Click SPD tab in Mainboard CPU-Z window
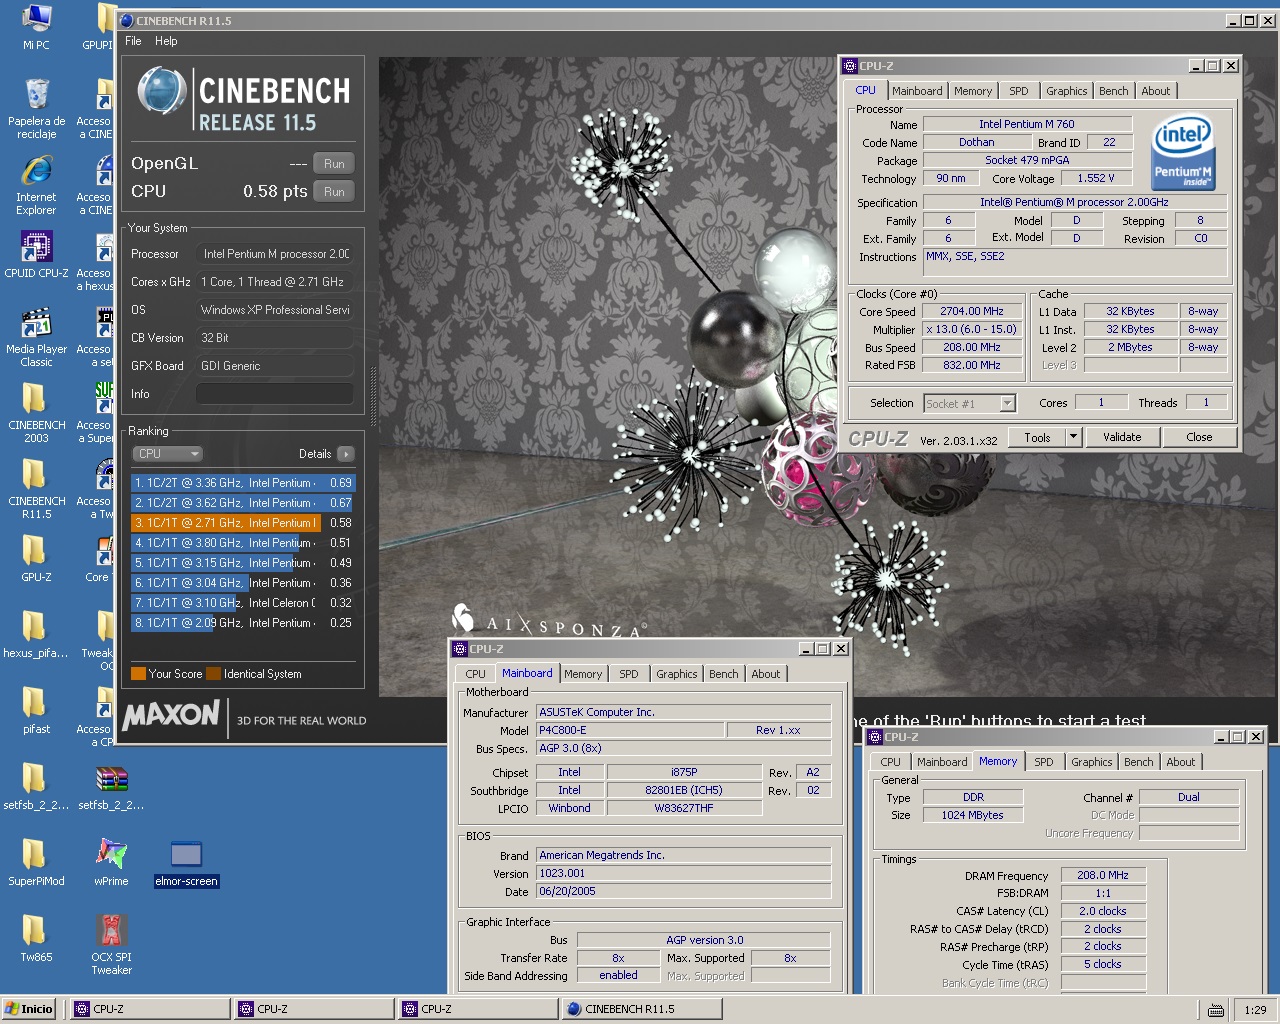Image resolution: width=1280 pixels, height=1024 pixels. (x=629, y=674)
